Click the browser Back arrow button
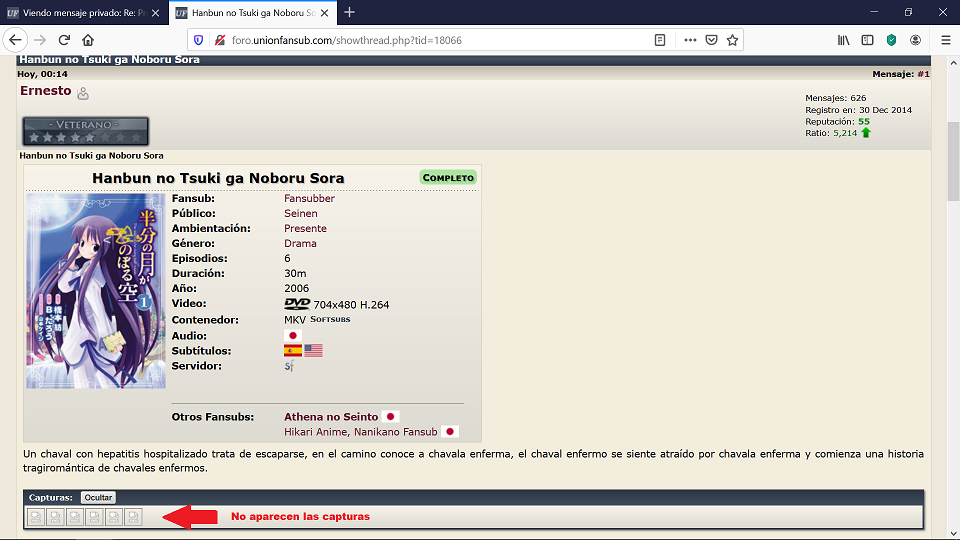The image size is (960, 540). tap(15, 40)
